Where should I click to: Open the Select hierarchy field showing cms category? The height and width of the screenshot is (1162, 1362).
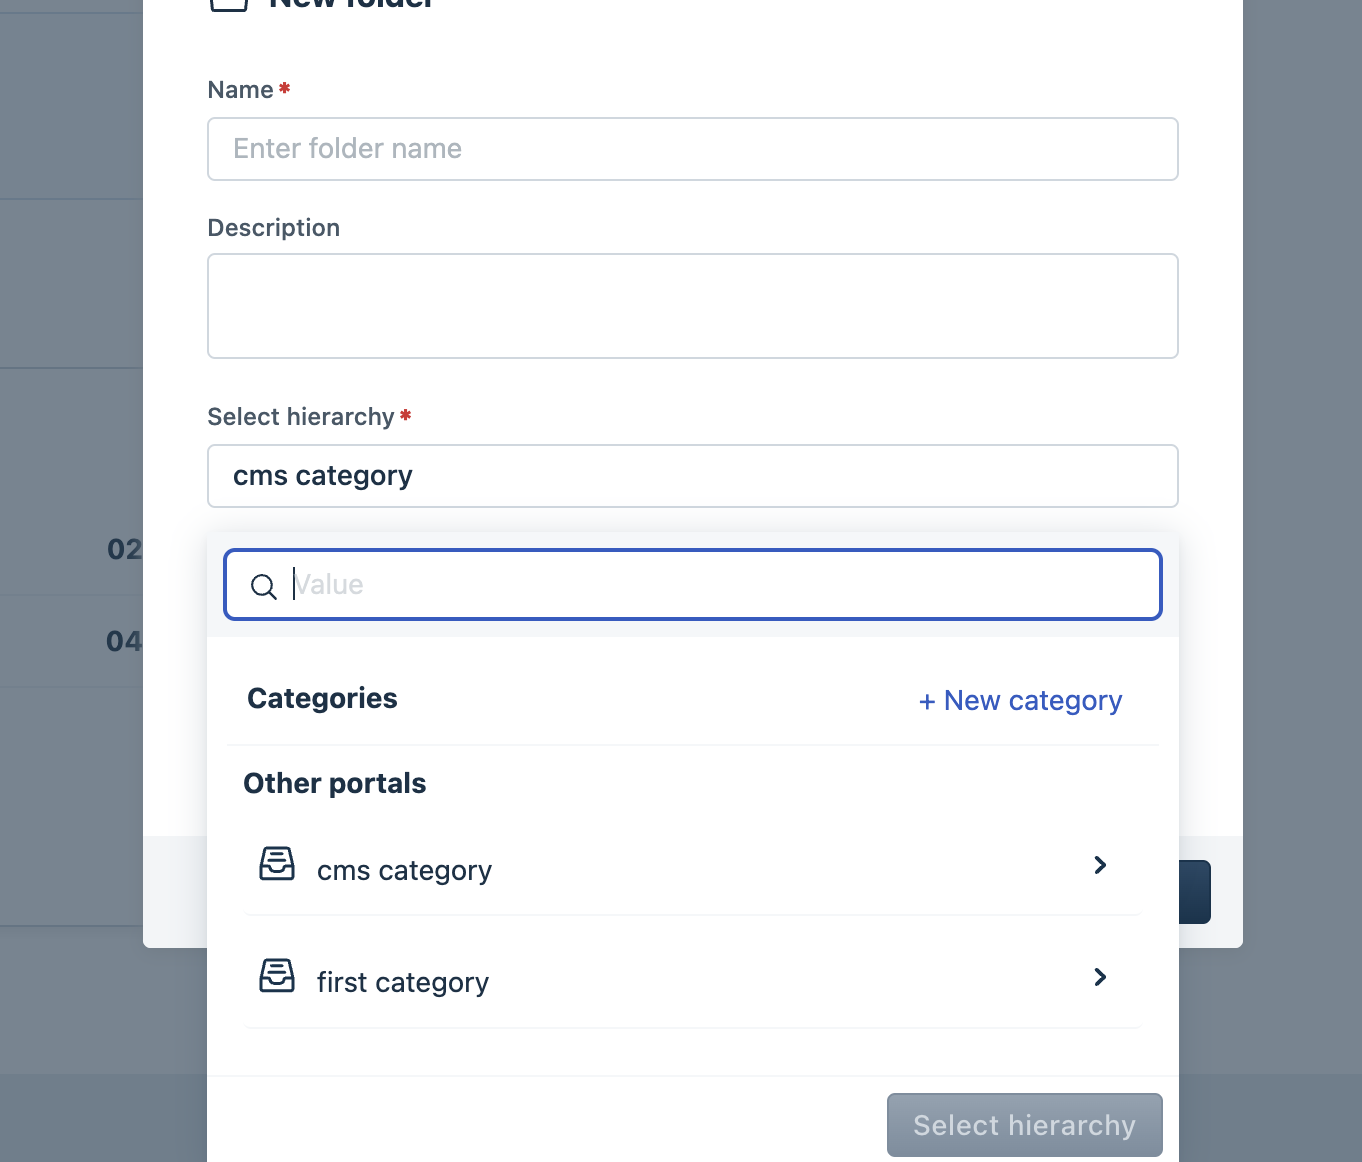click(x=692, y=476)
